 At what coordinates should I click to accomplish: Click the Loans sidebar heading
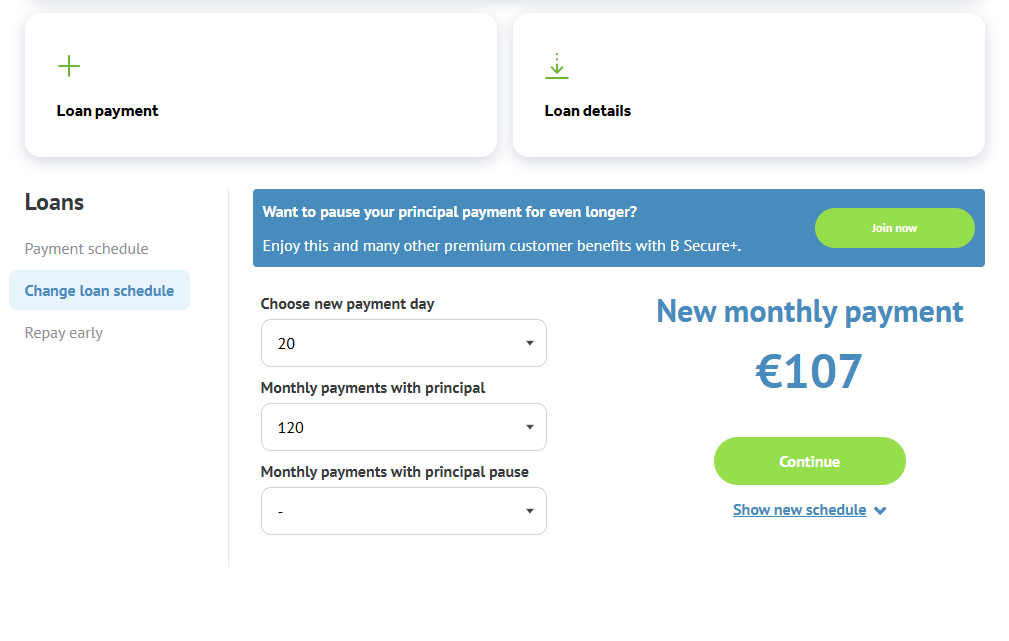54,203
